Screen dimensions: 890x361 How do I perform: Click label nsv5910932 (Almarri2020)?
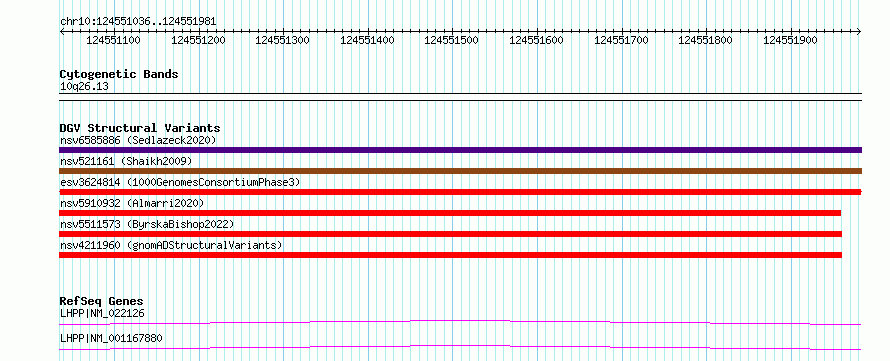coord(132,203)
